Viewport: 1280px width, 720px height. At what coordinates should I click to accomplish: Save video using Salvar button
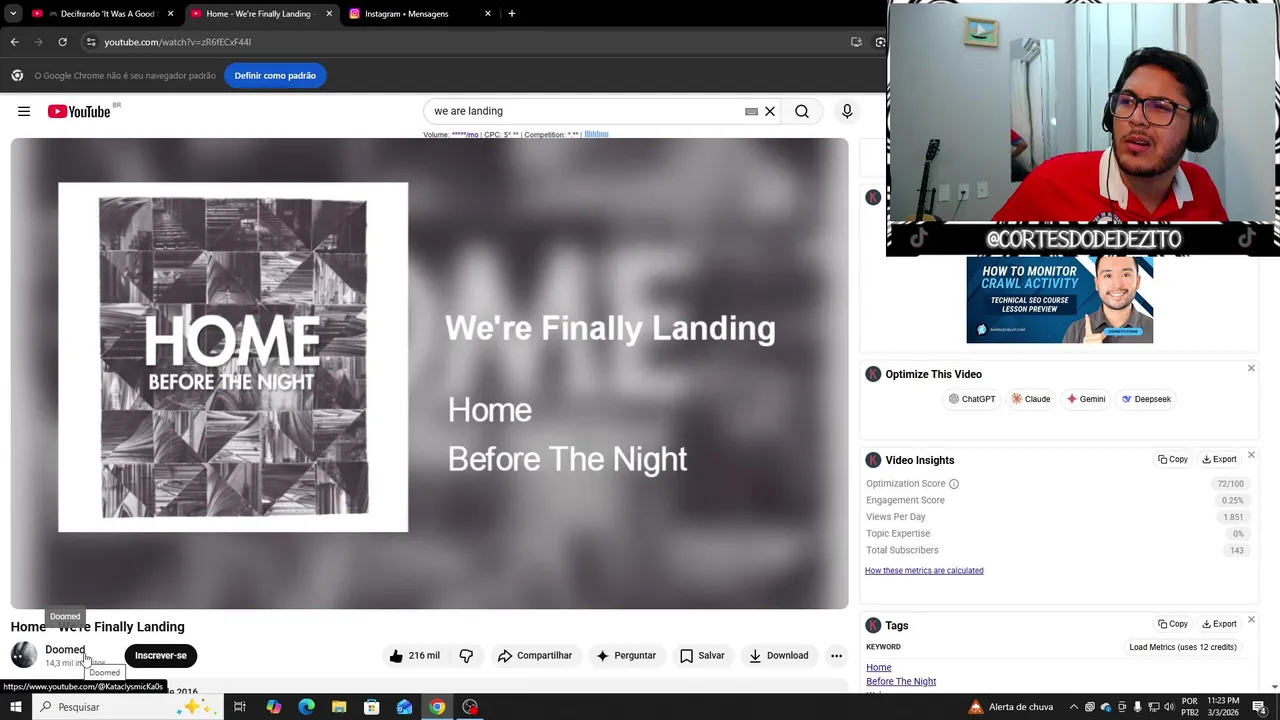point(702,656)
